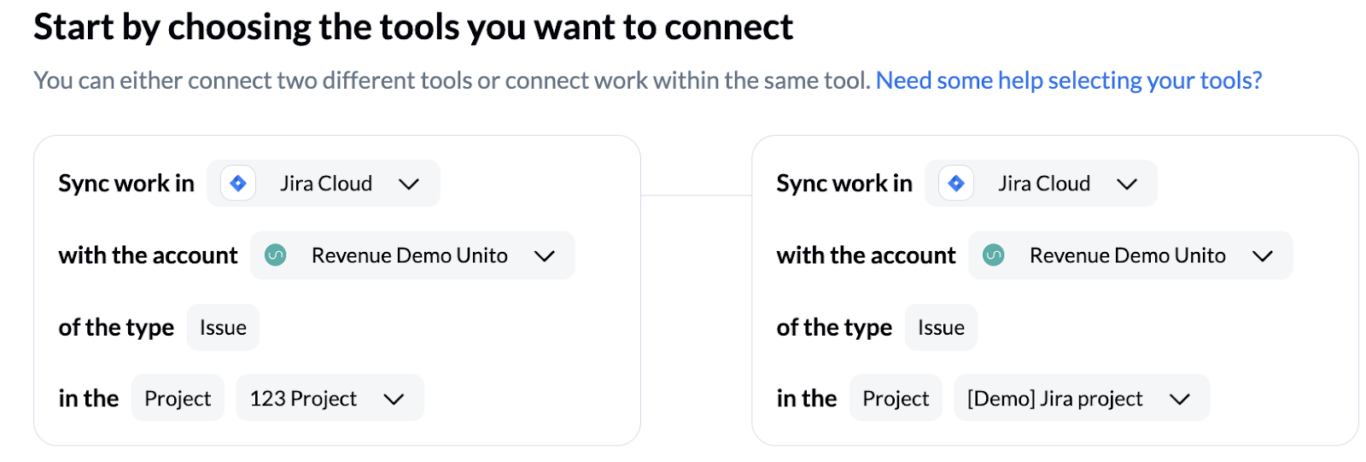
Task: Click the Project label tag in right card
Action: (896, 398)
